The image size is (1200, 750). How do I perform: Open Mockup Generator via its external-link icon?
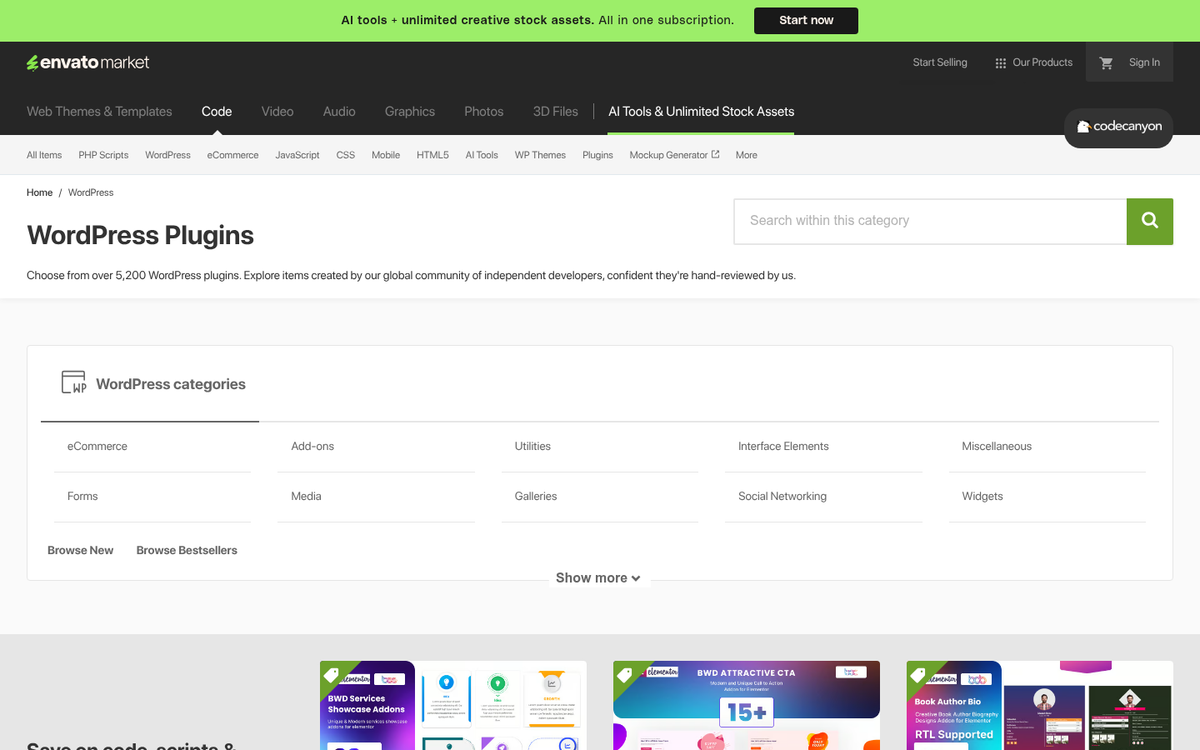coord(715,154)
